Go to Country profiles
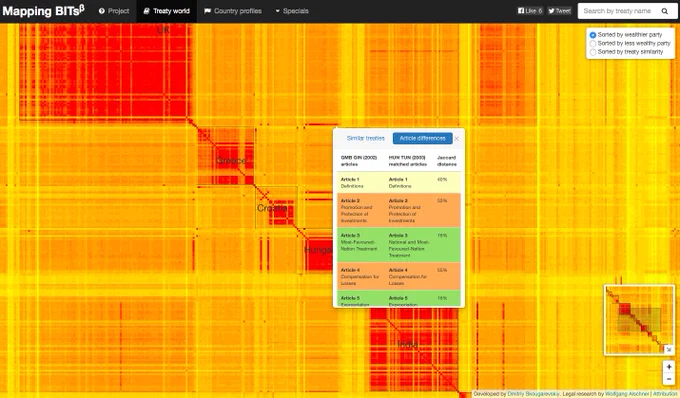The height and width of the screenshot is (398, 680). point(233,11)
